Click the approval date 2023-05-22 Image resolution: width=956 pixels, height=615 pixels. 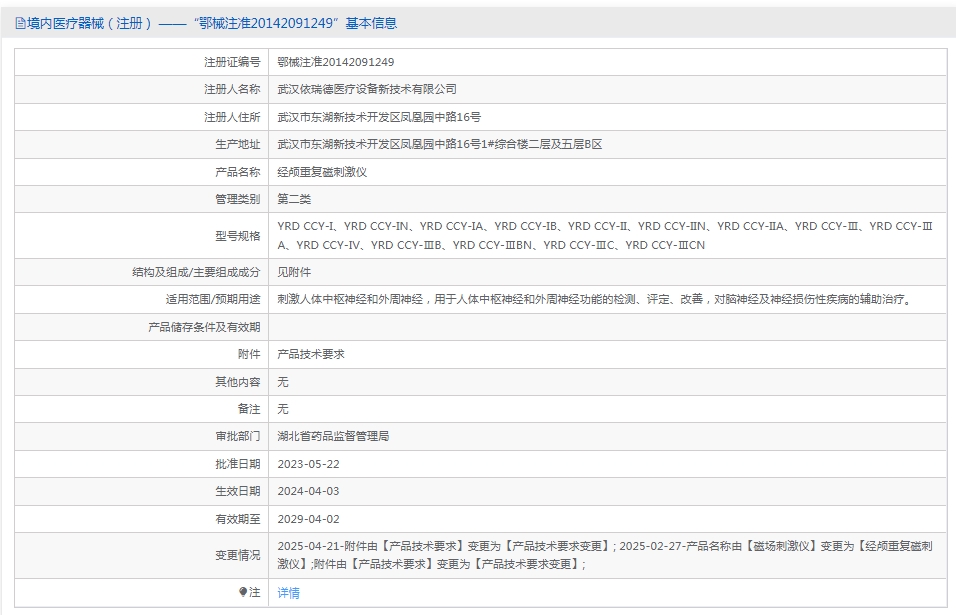pyautogui.click(x=309, y=464)
